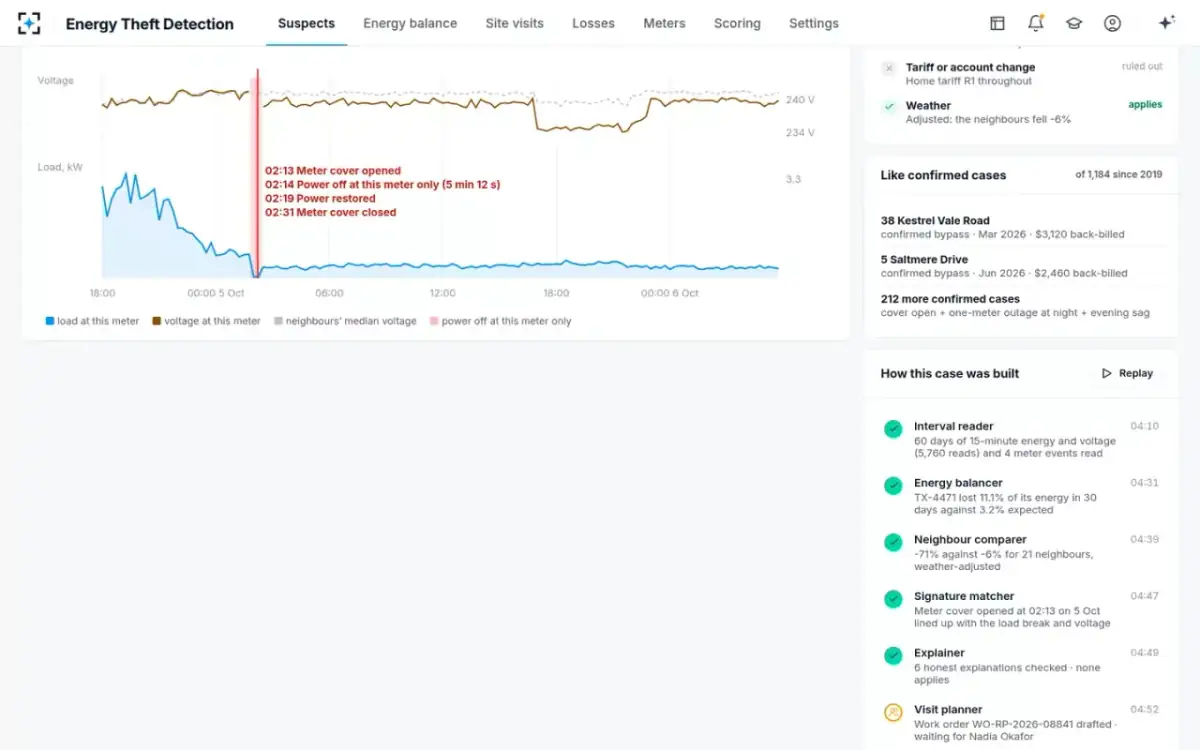Click the checkmark icon beside Weather
Image resolution: width=1200 pixels, height=750 pixels.
pyautogui.click(x=889, y=106)
